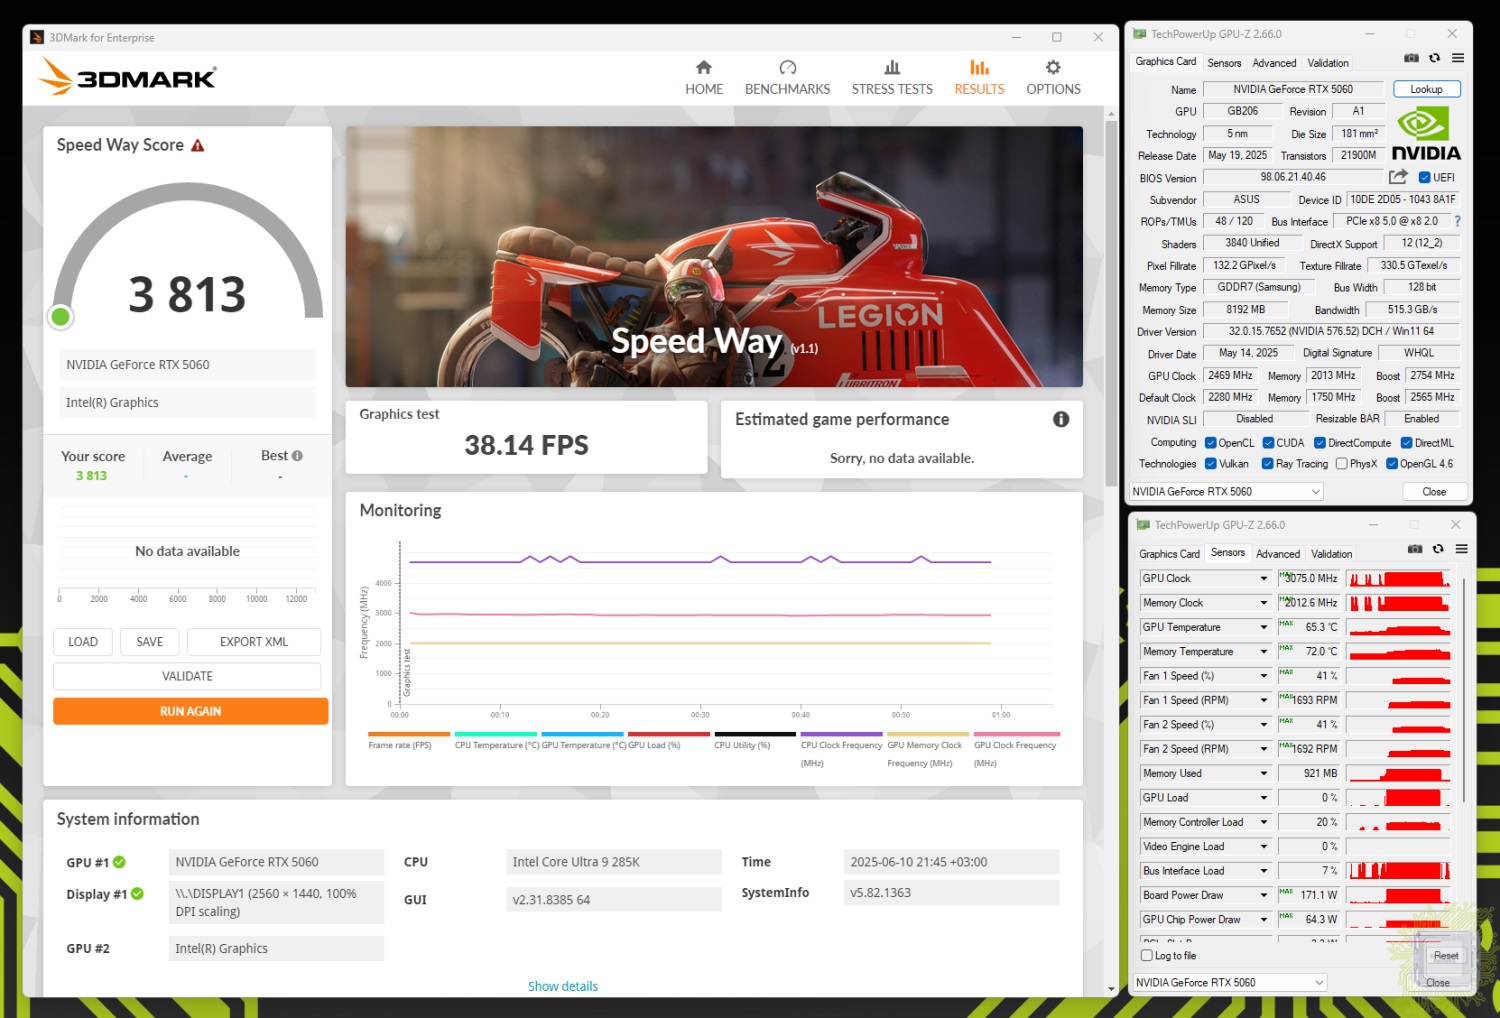1500x1018 pixels.
Task: Expand the Memory Used sensor dropdown arrow
Action: [1264, 774]
